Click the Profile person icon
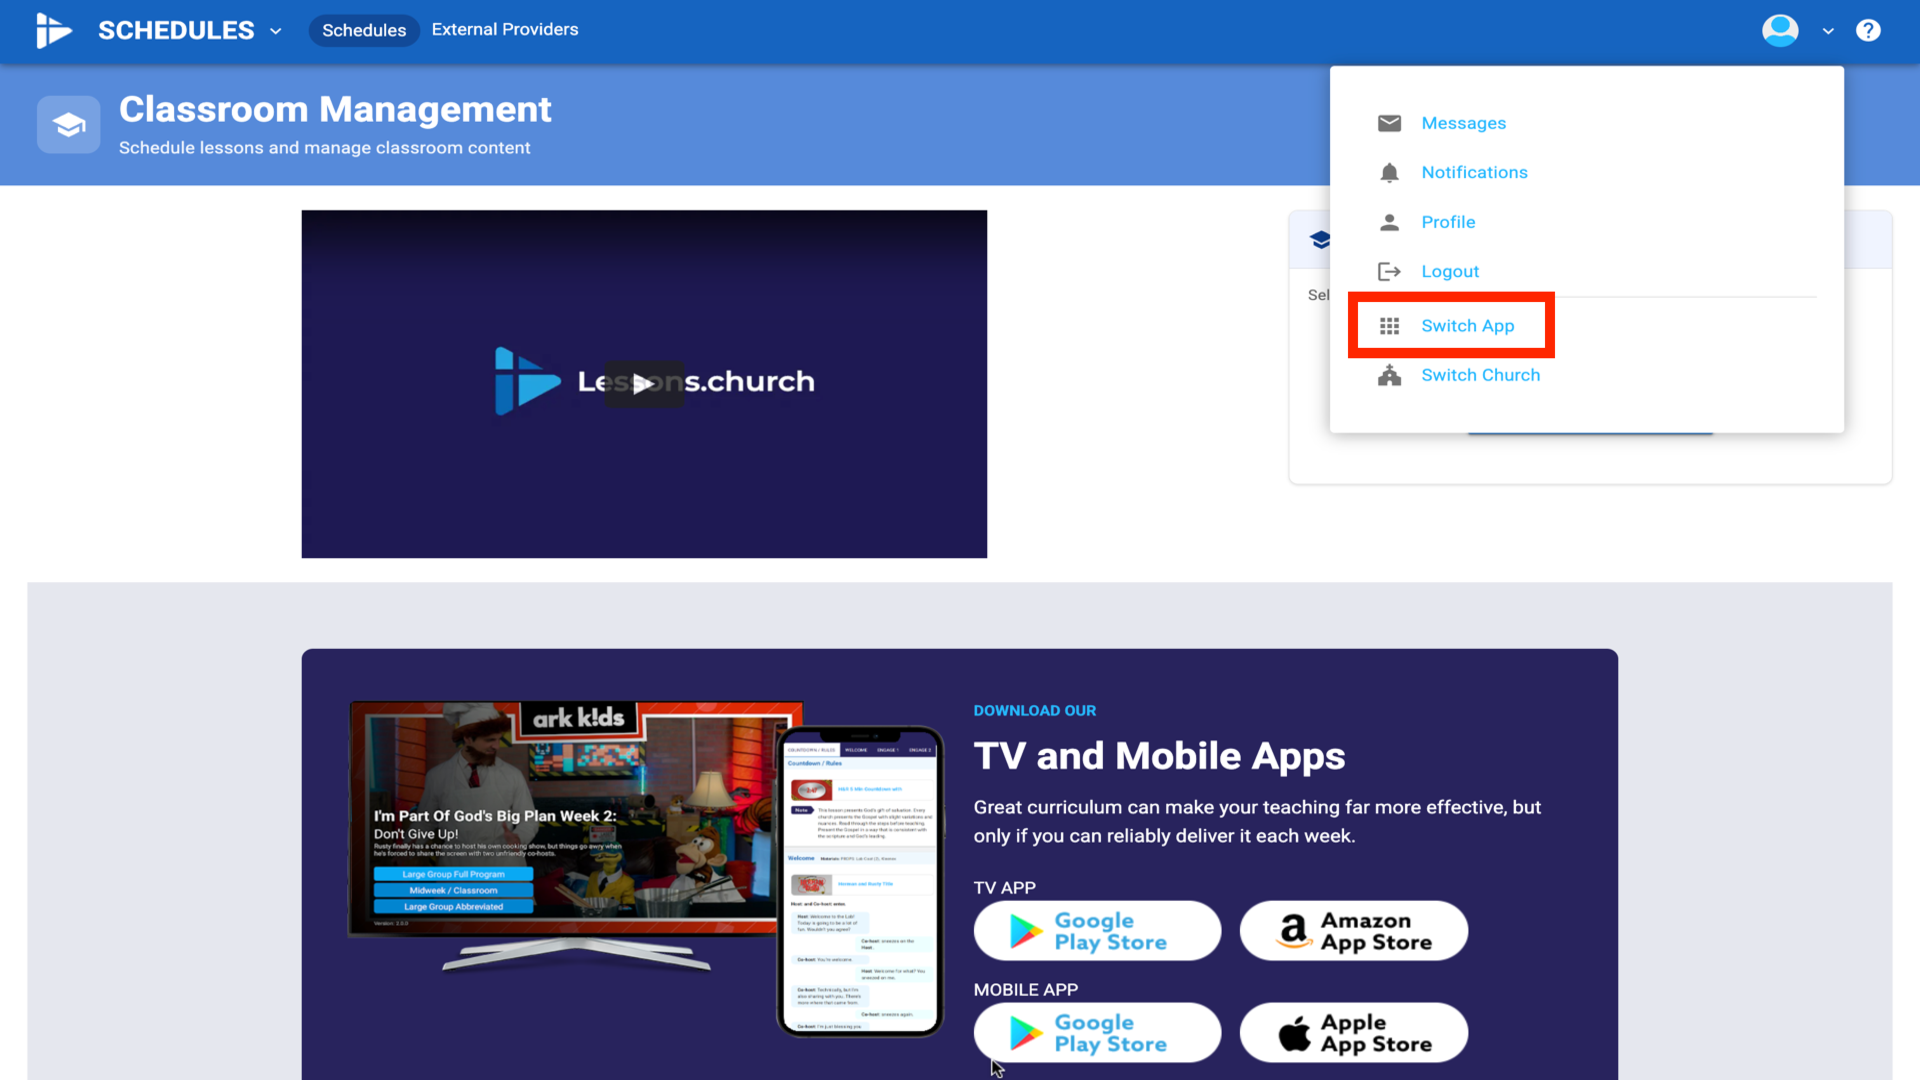 (x=1389, y=222)
